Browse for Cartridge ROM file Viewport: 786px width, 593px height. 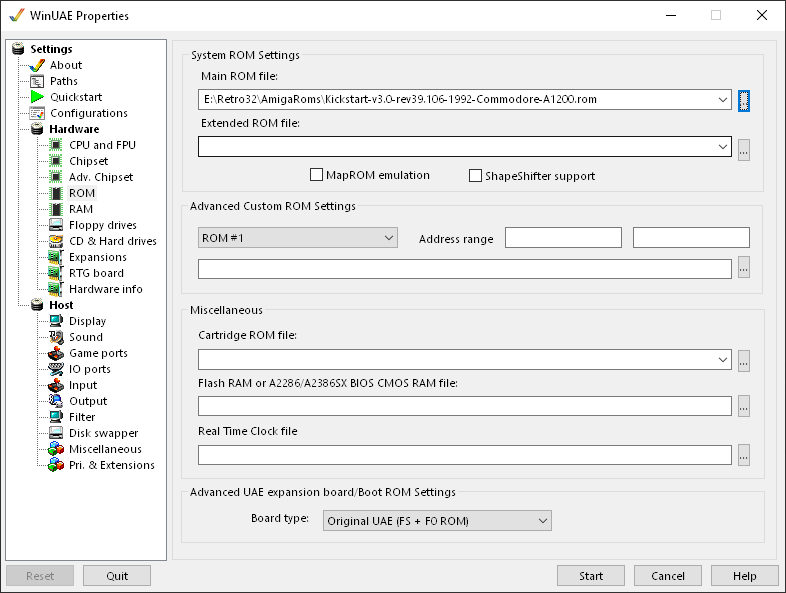744,361
